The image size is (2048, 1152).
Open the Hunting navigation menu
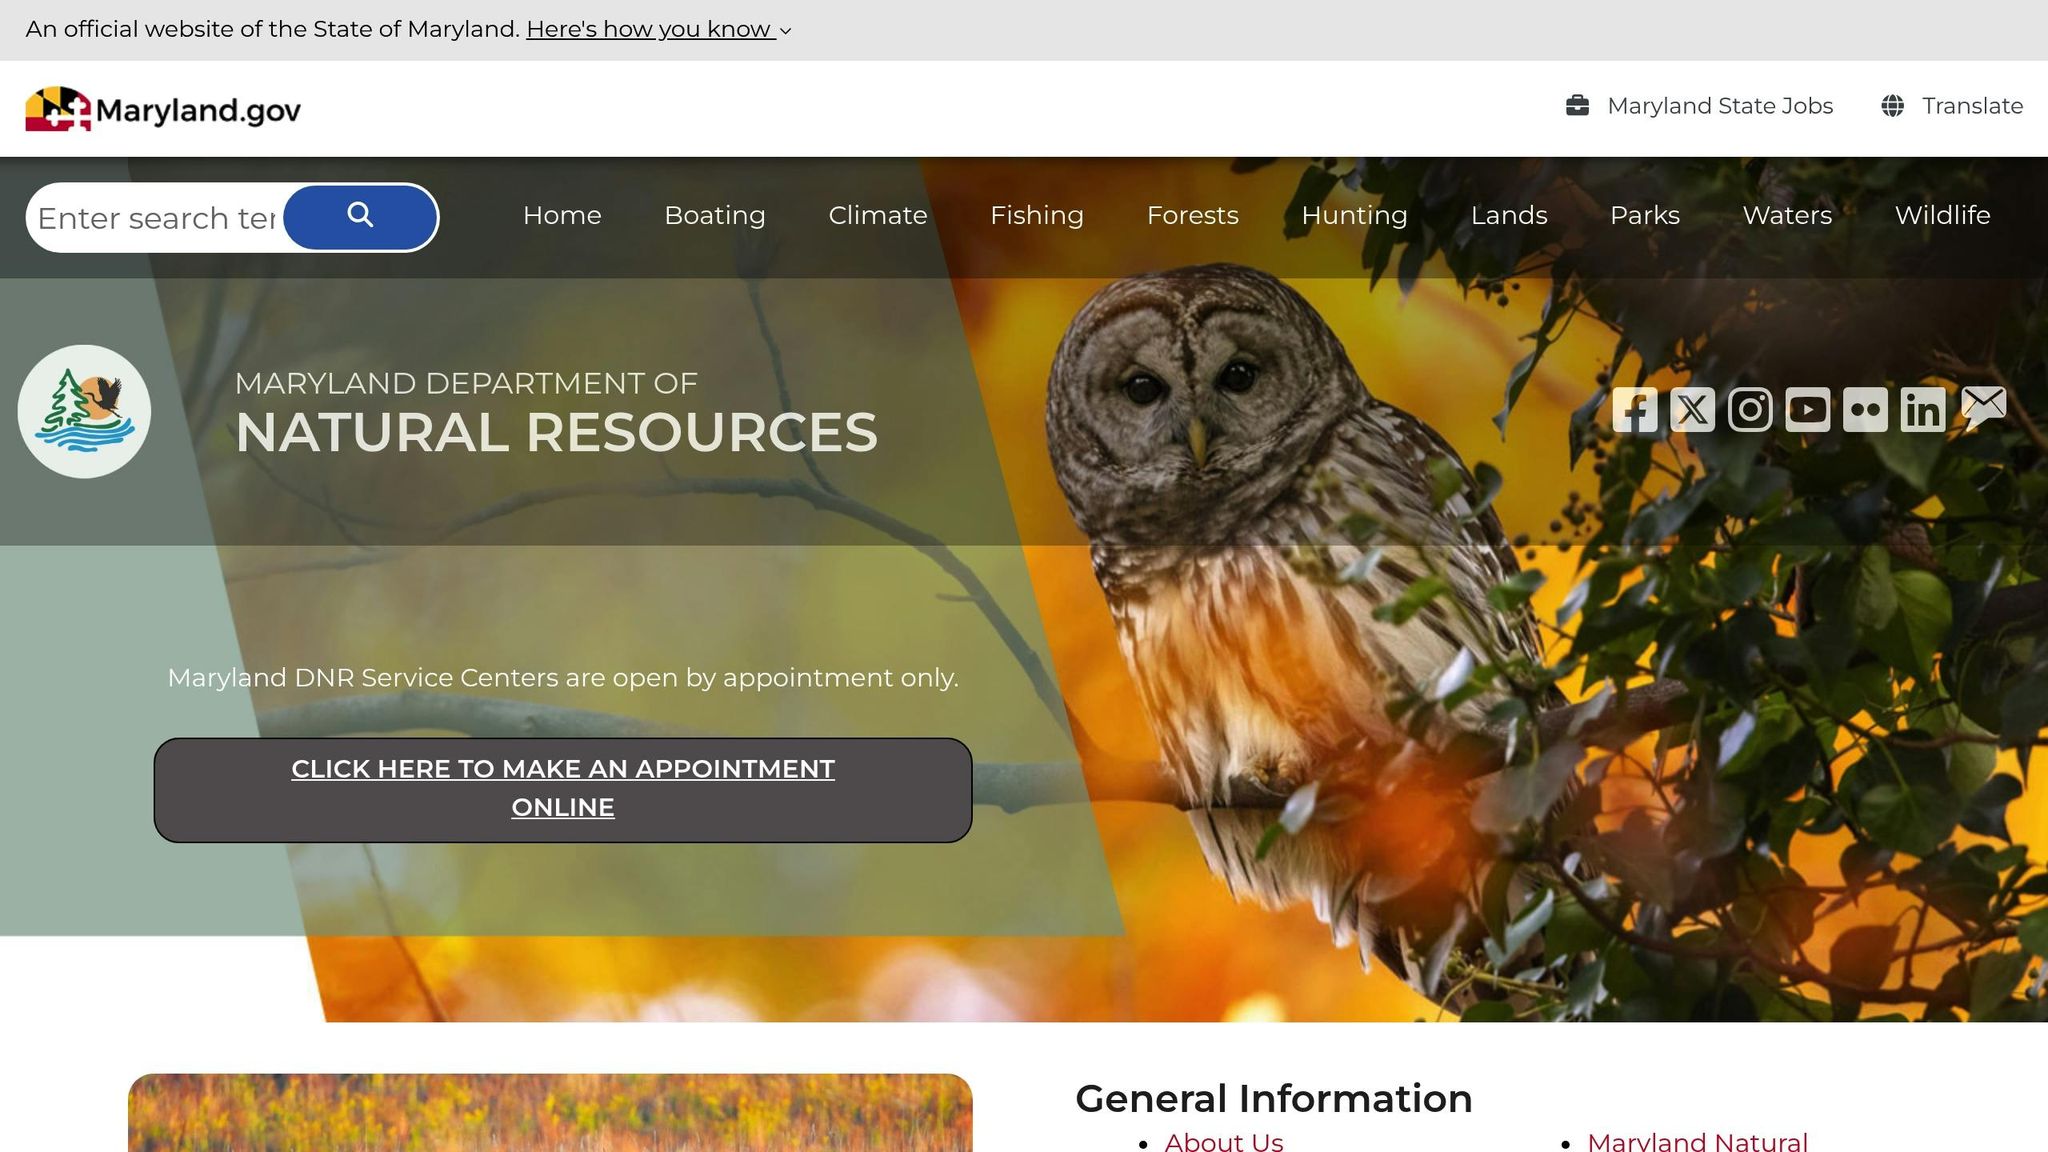tap(1354, 215)
